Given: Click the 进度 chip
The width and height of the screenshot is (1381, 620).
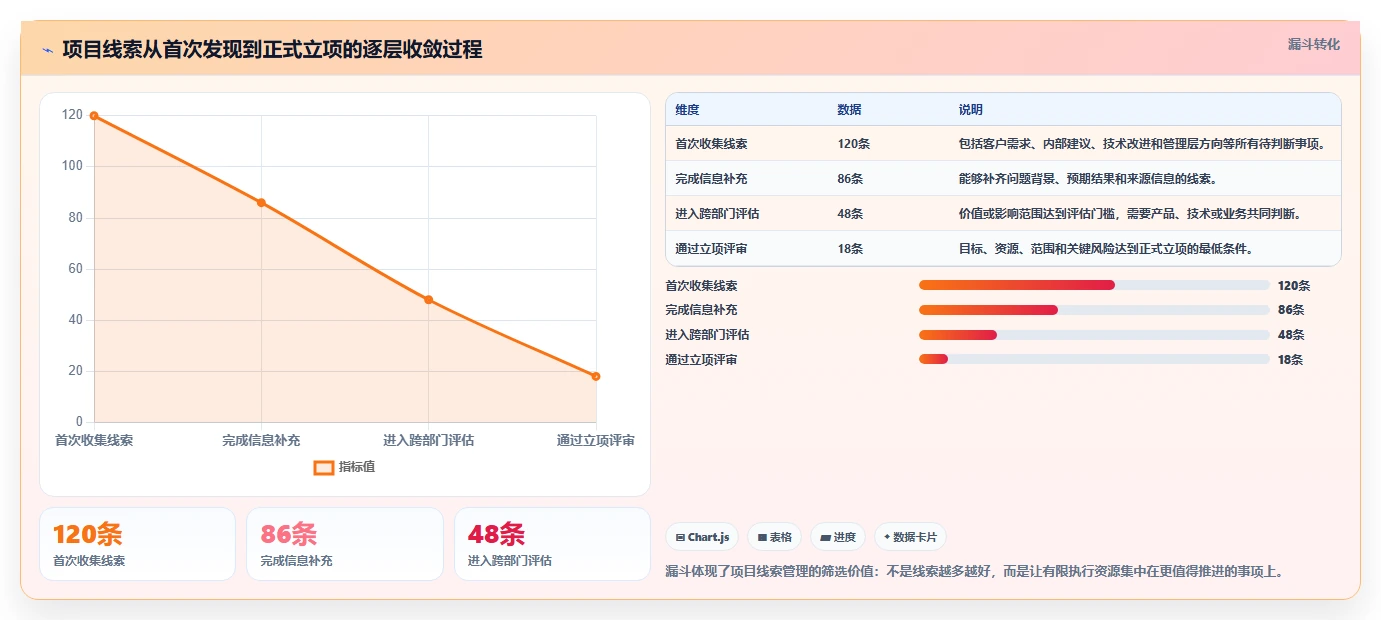Looking at the screenshot, I should coord(838,537).
